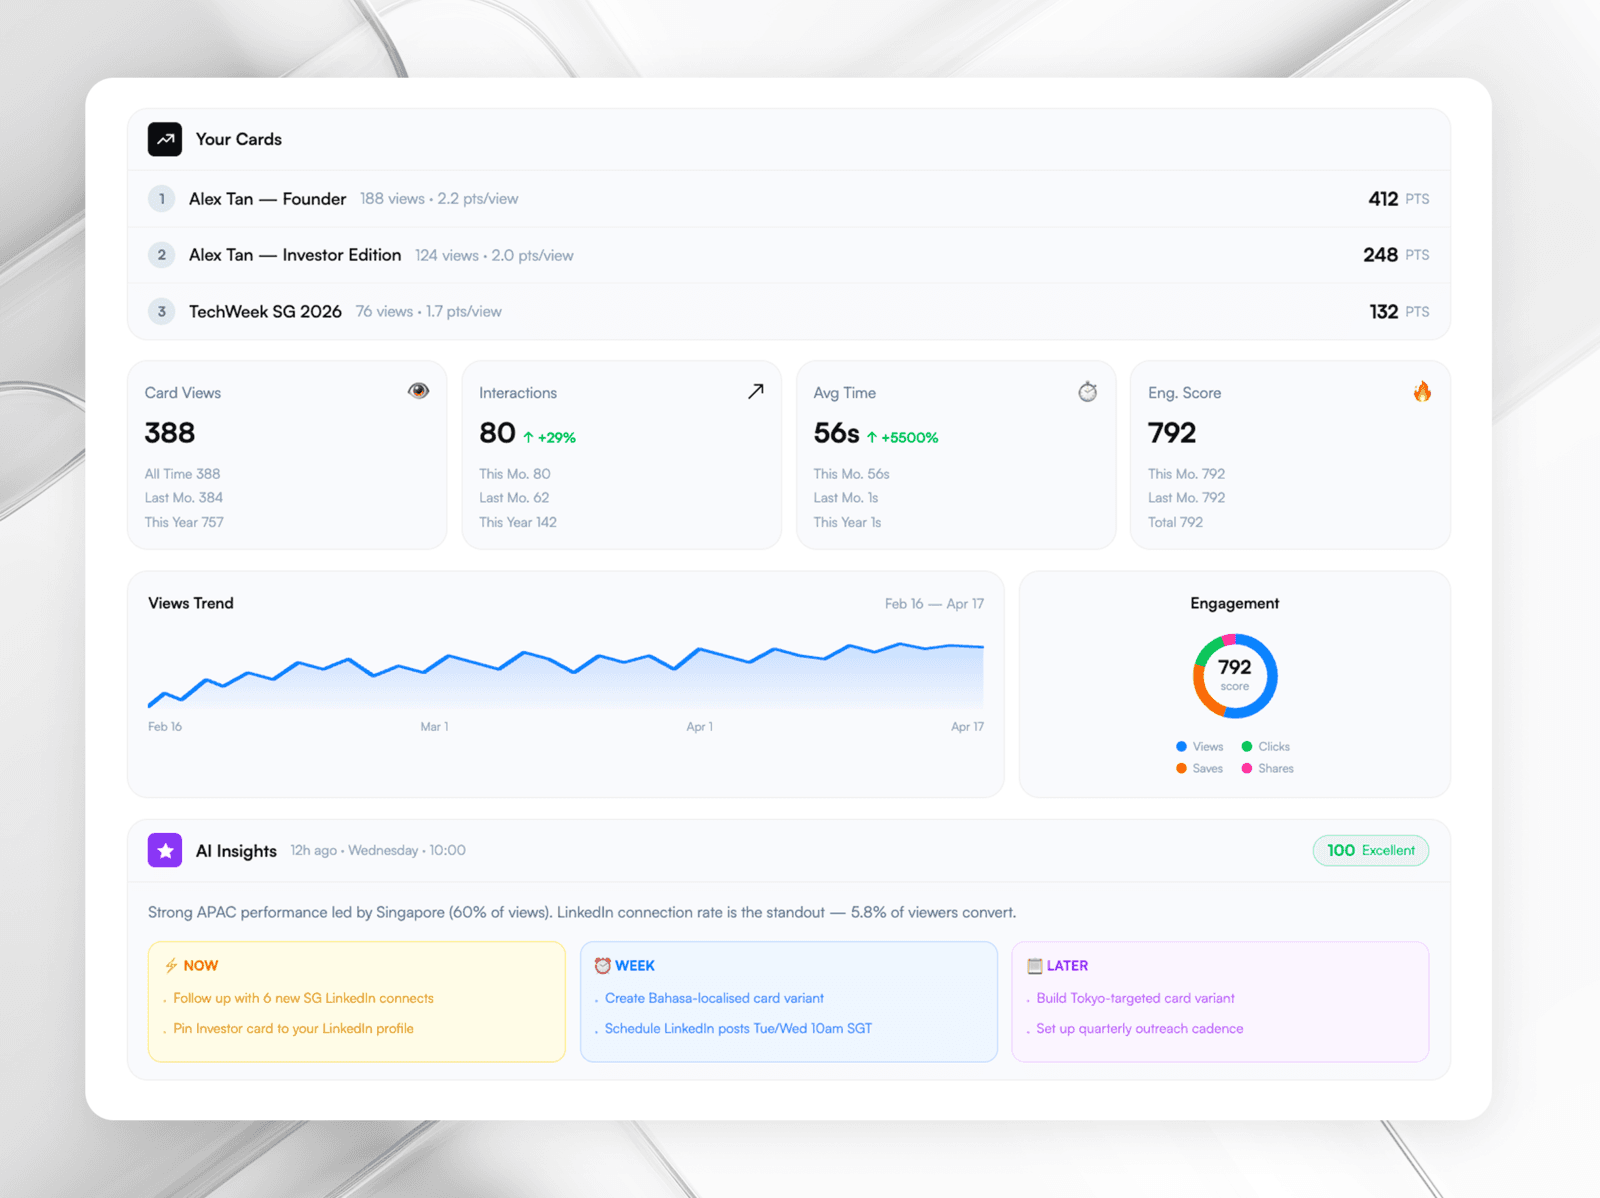Click the stopwatch icon on Avg Time
The height and width of the screenshot is (1198, 1600).
click(x=1087, y=392)
